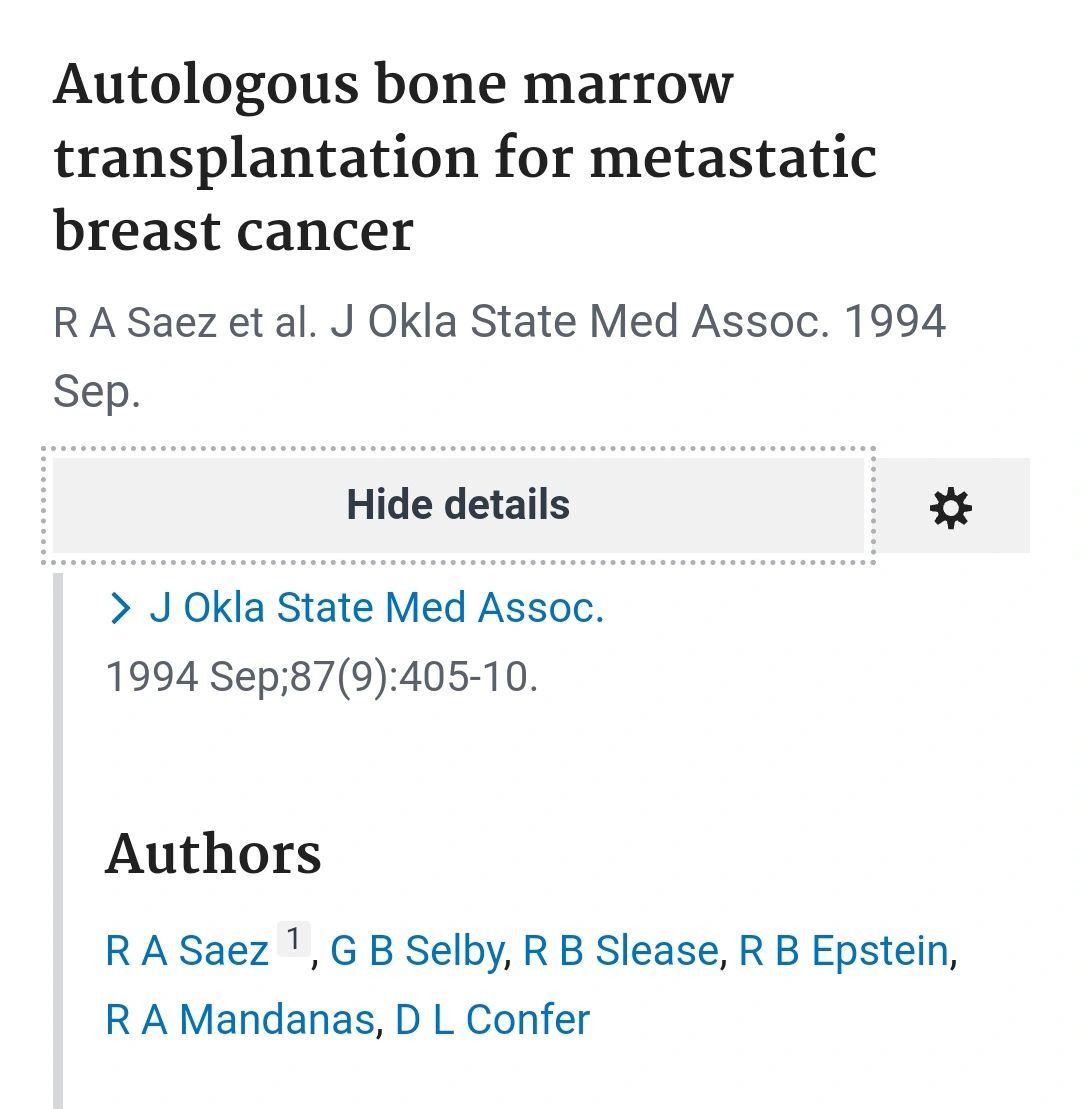Select author G B Selby
The width and height of the screenshot is (1080, 1109).
417,950
